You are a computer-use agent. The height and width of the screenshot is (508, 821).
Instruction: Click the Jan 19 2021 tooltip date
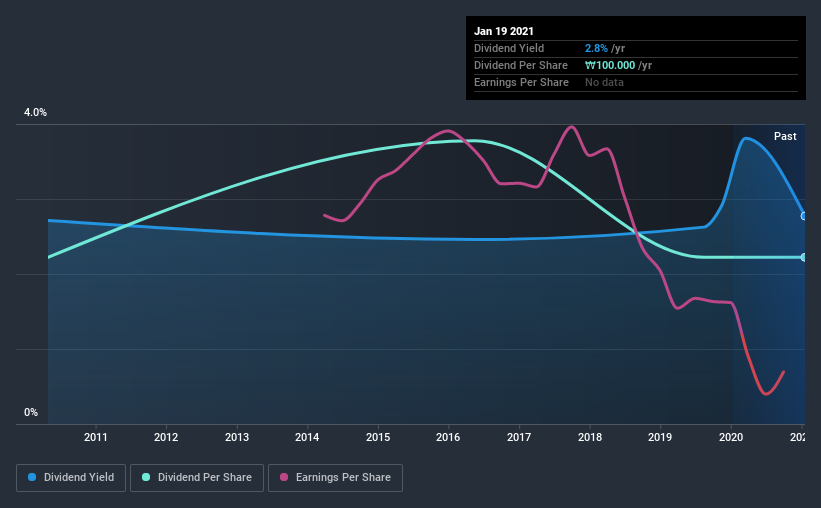[x=504, y=31]
